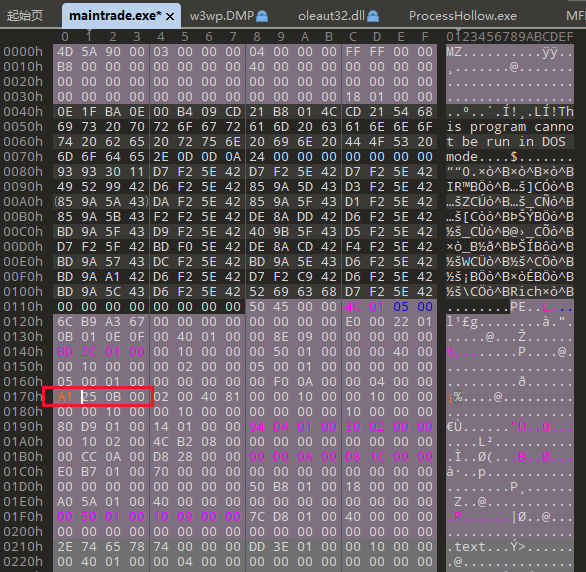Click the row offset label 0210h
Viewport: 586px width, 572px height.
(23, 547)
